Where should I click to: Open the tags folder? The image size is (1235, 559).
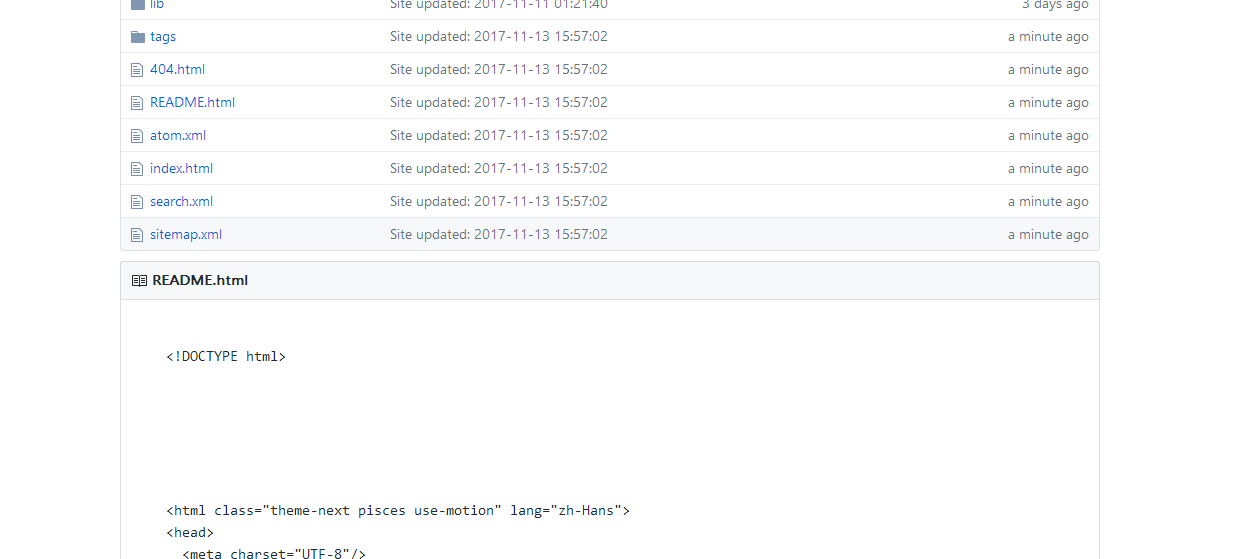pyautogui.click(x=163, y=37)
